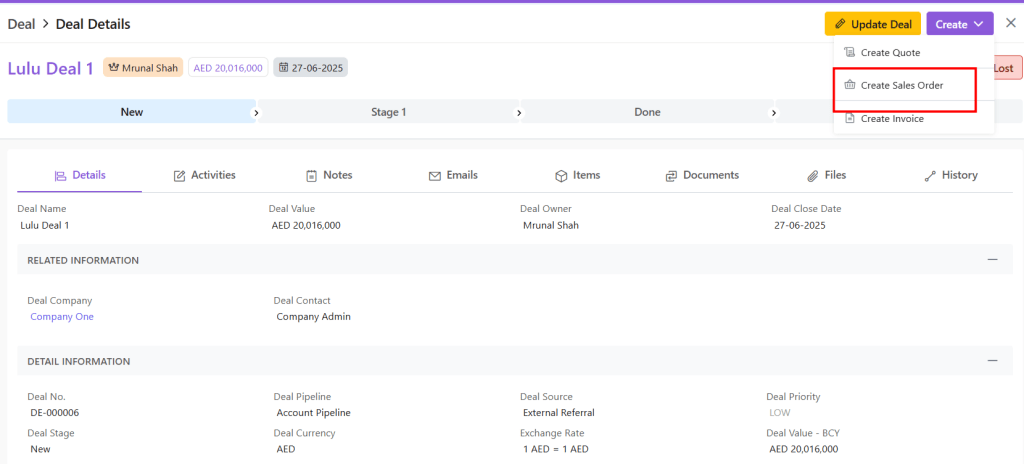The width and height of the screenshot is (1024, 464).
Task: Click the Items box icon
Action: (x=561, y=176)
